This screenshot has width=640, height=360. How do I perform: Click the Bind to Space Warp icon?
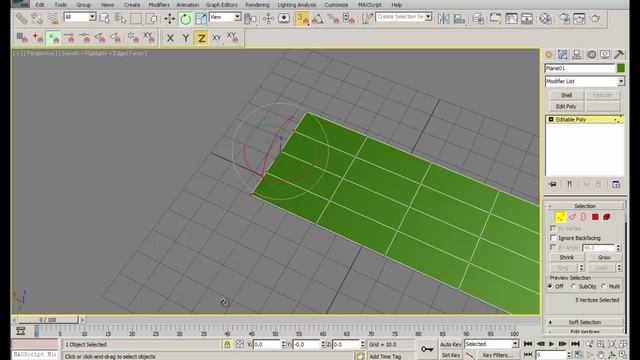53,18
